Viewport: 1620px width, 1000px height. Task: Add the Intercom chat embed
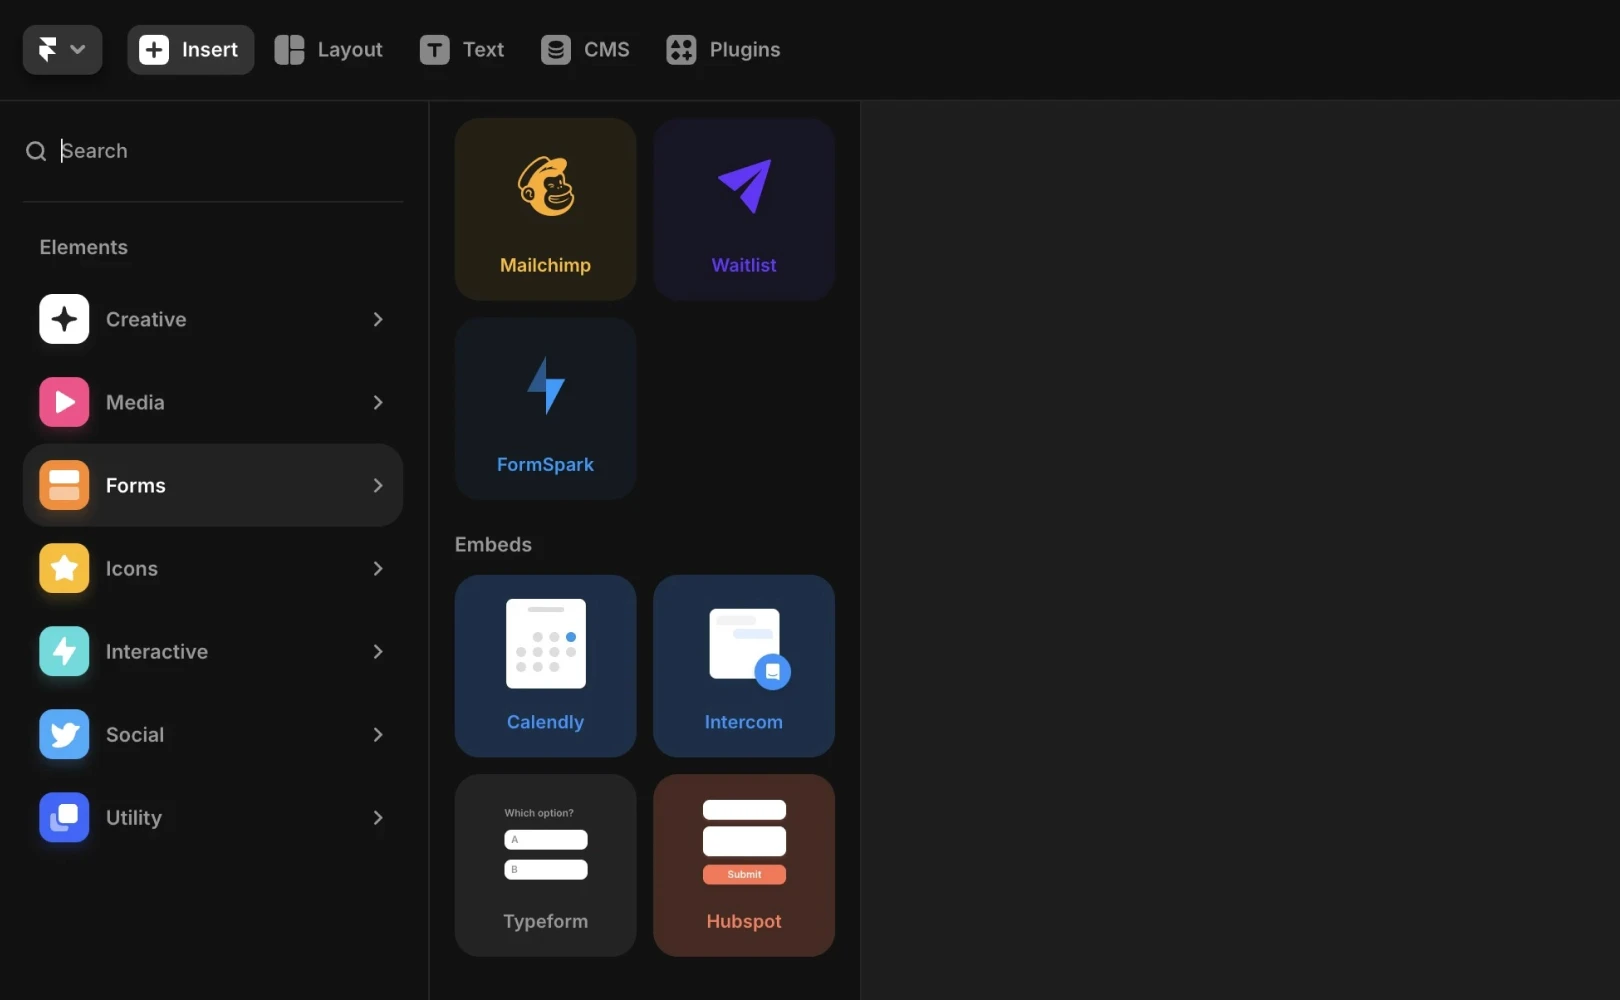(743, 665)
